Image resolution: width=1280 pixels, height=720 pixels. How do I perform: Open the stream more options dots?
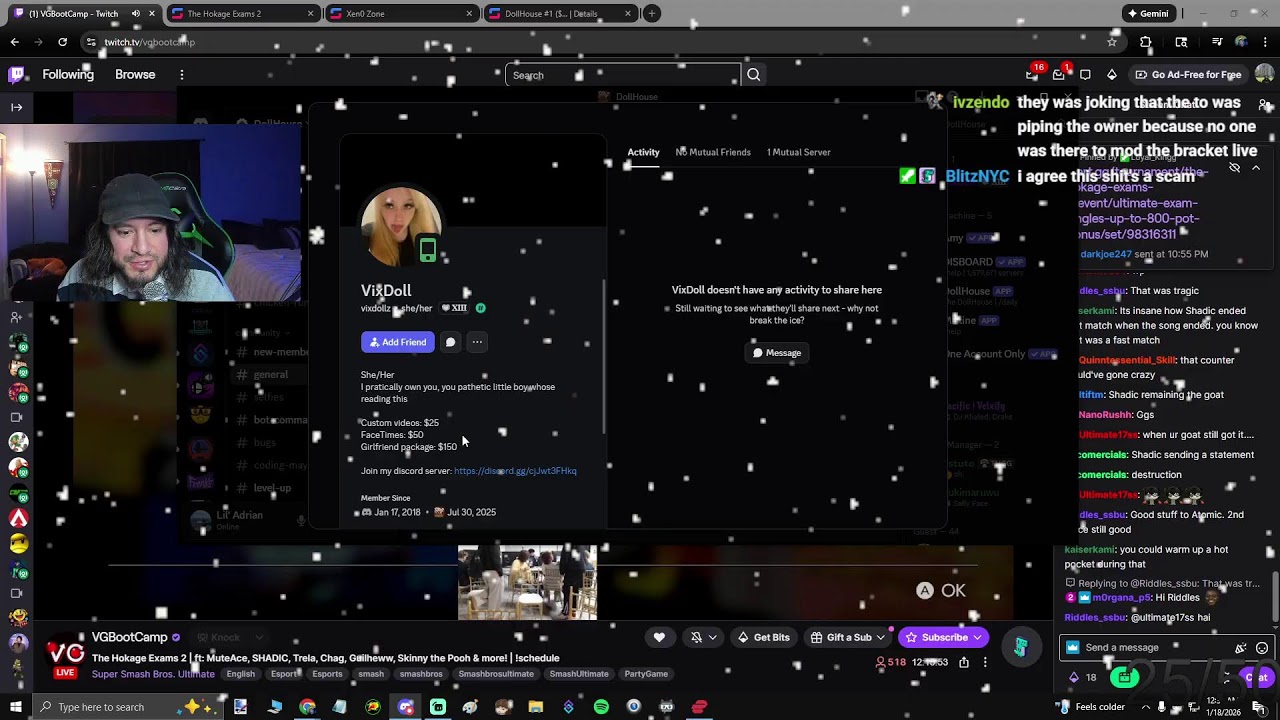pos(985,662)
